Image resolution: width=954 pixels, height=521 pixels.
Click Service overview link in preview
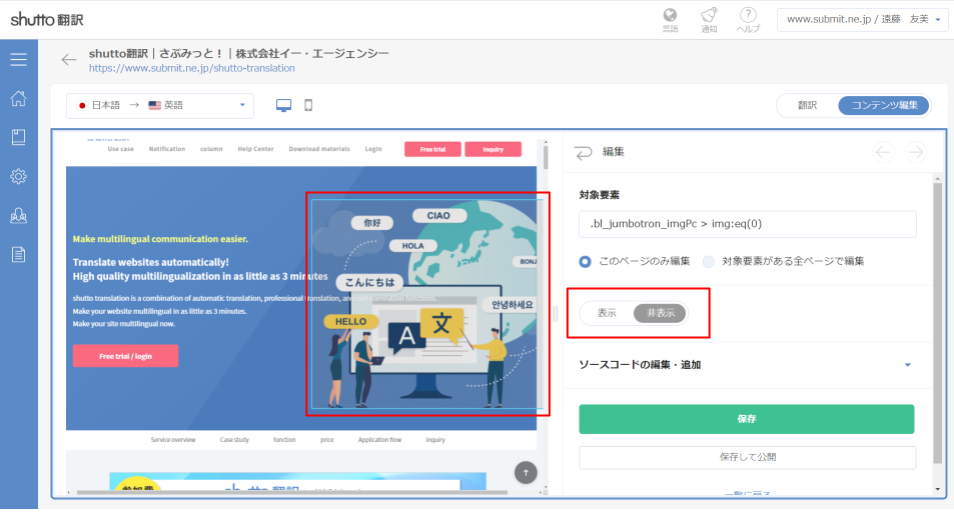173,439
